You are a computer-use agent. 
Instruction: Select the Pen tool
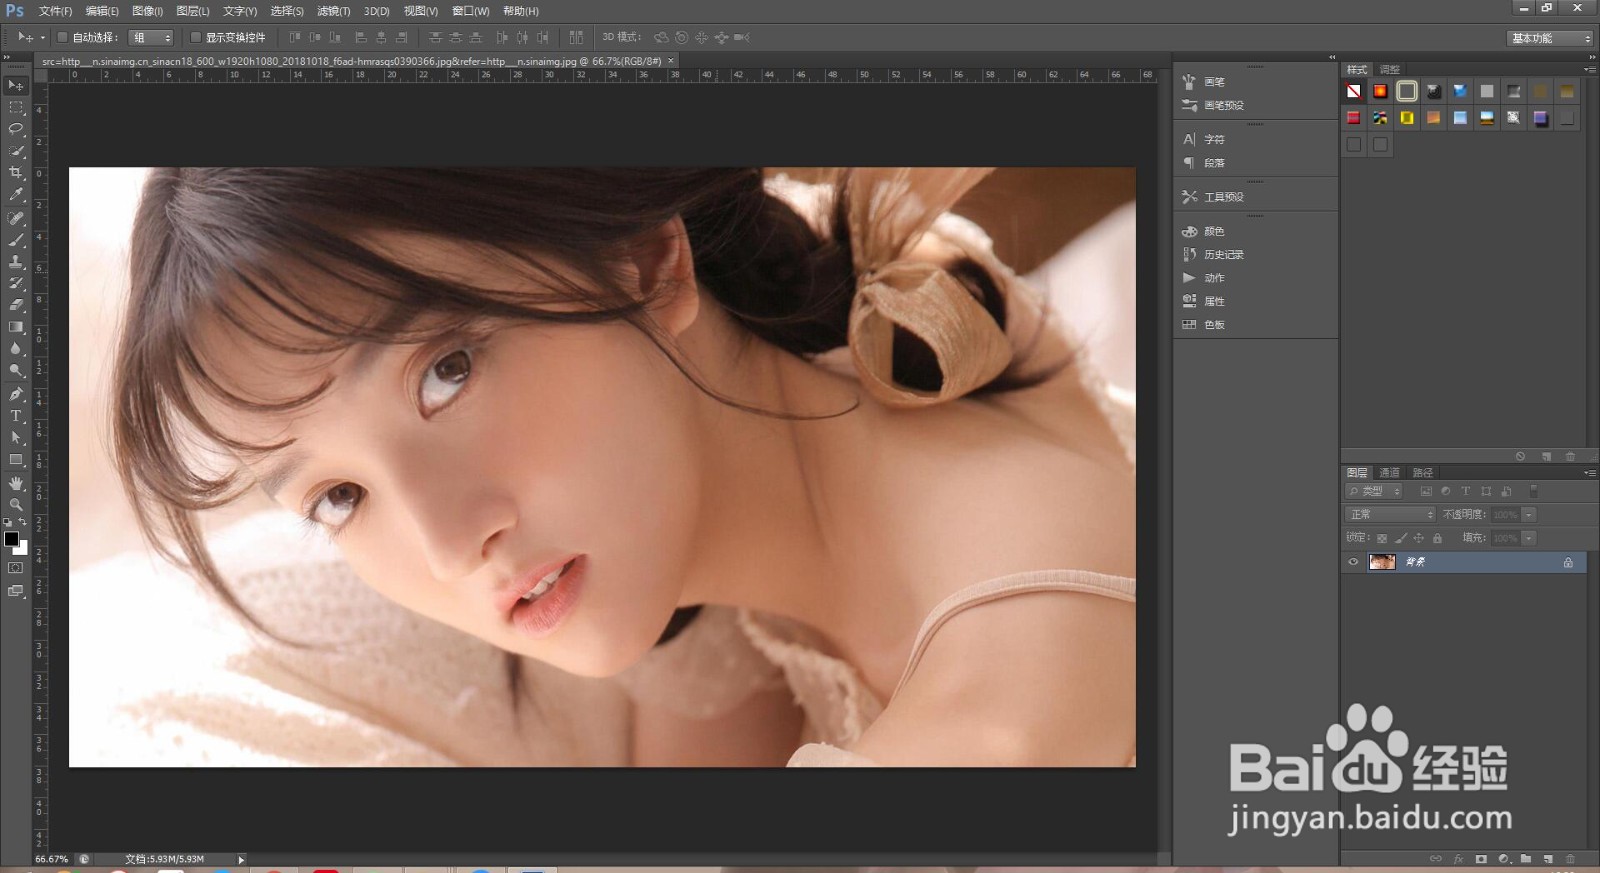[x=16, y=394]
